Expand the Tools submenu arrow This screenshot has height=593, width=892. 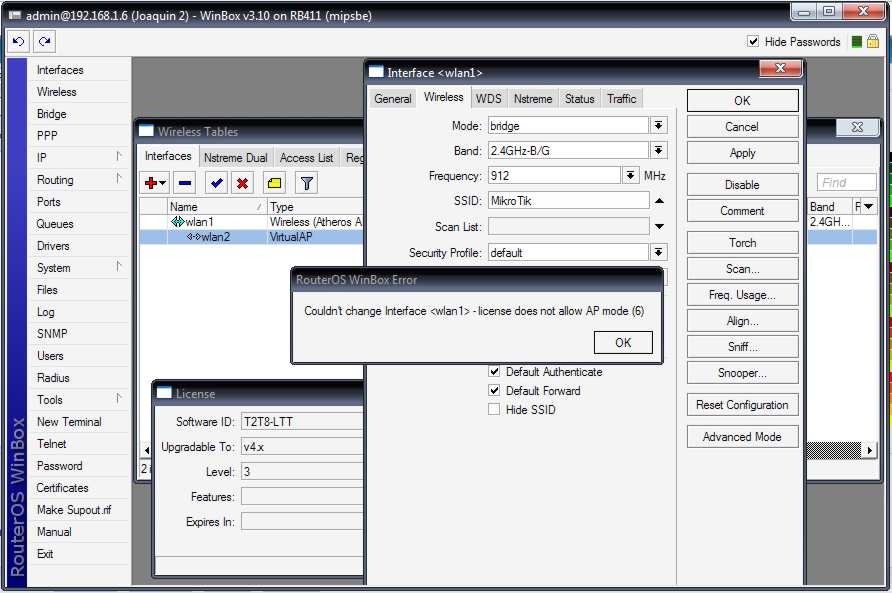pyautogui.click(x=118, y=398)
